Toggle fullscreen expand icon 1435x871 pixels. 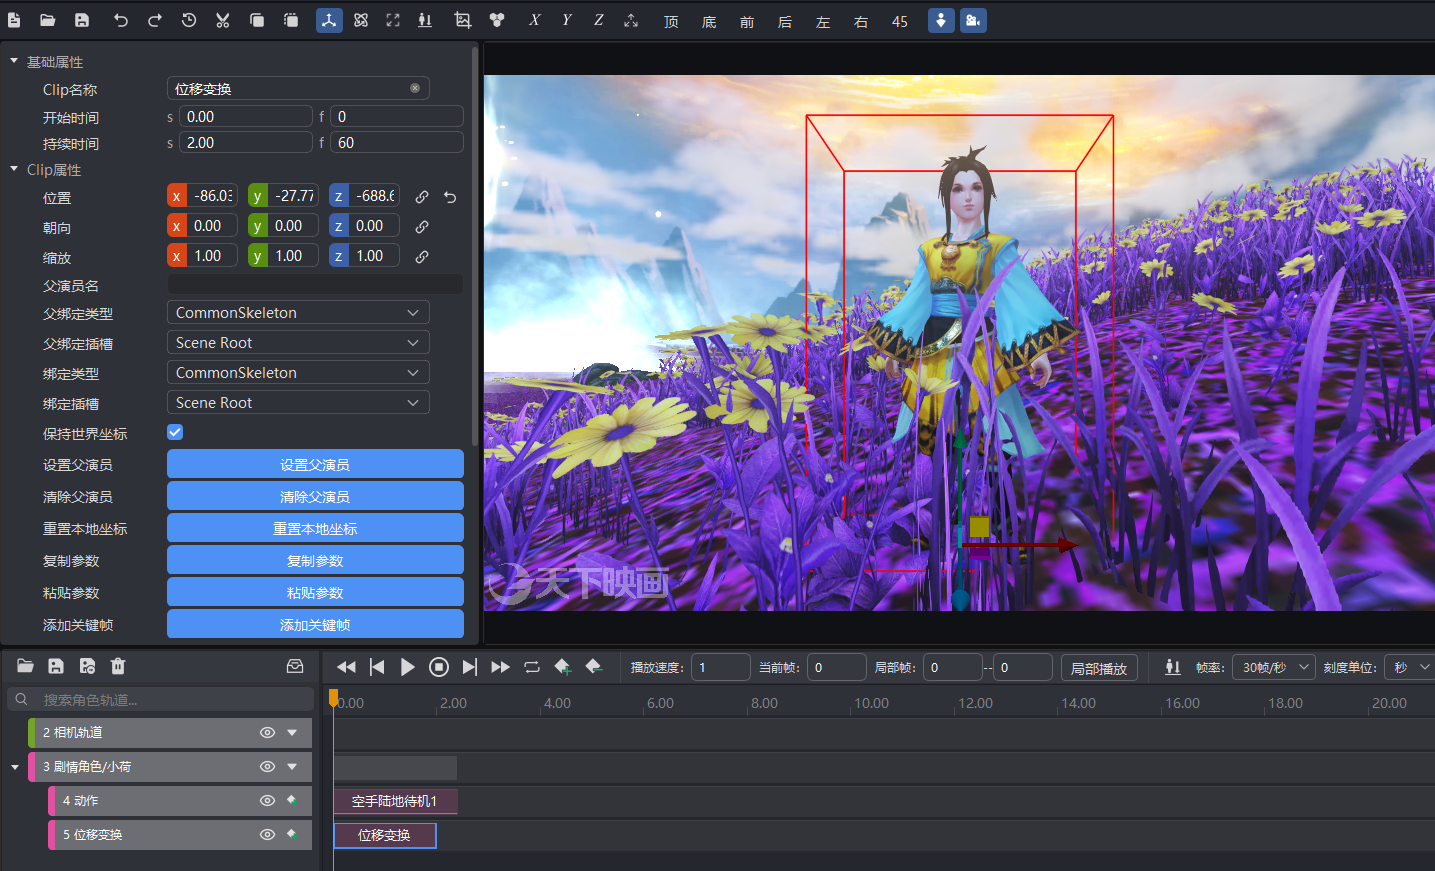click(x=393, y=20)
